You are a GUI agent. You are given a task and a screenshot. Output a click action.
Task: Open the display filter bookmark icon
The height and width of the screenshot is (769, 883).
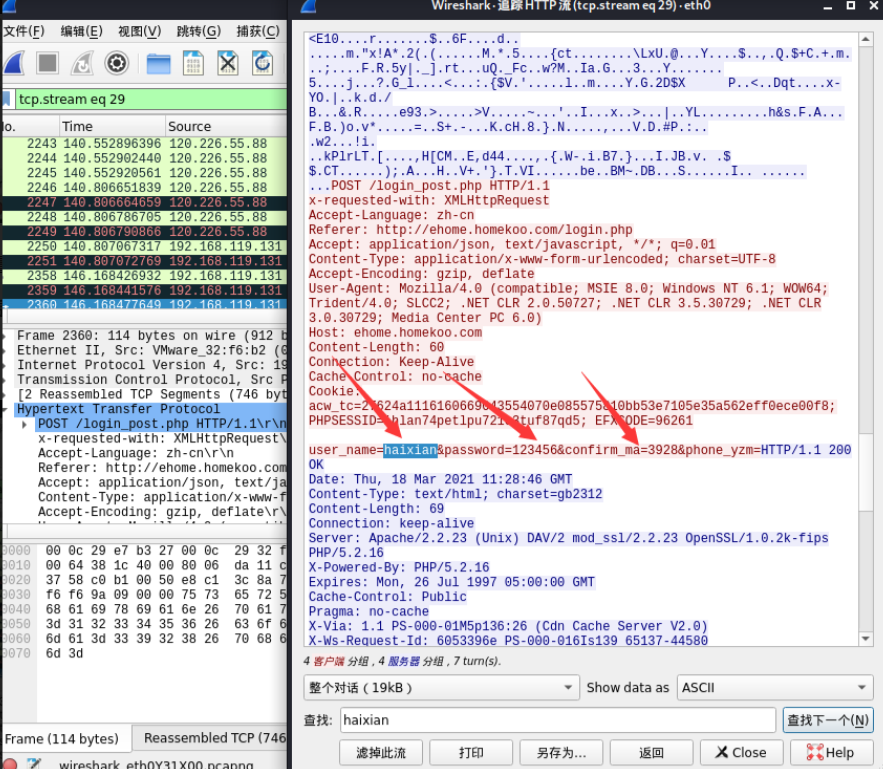(6, 99)
